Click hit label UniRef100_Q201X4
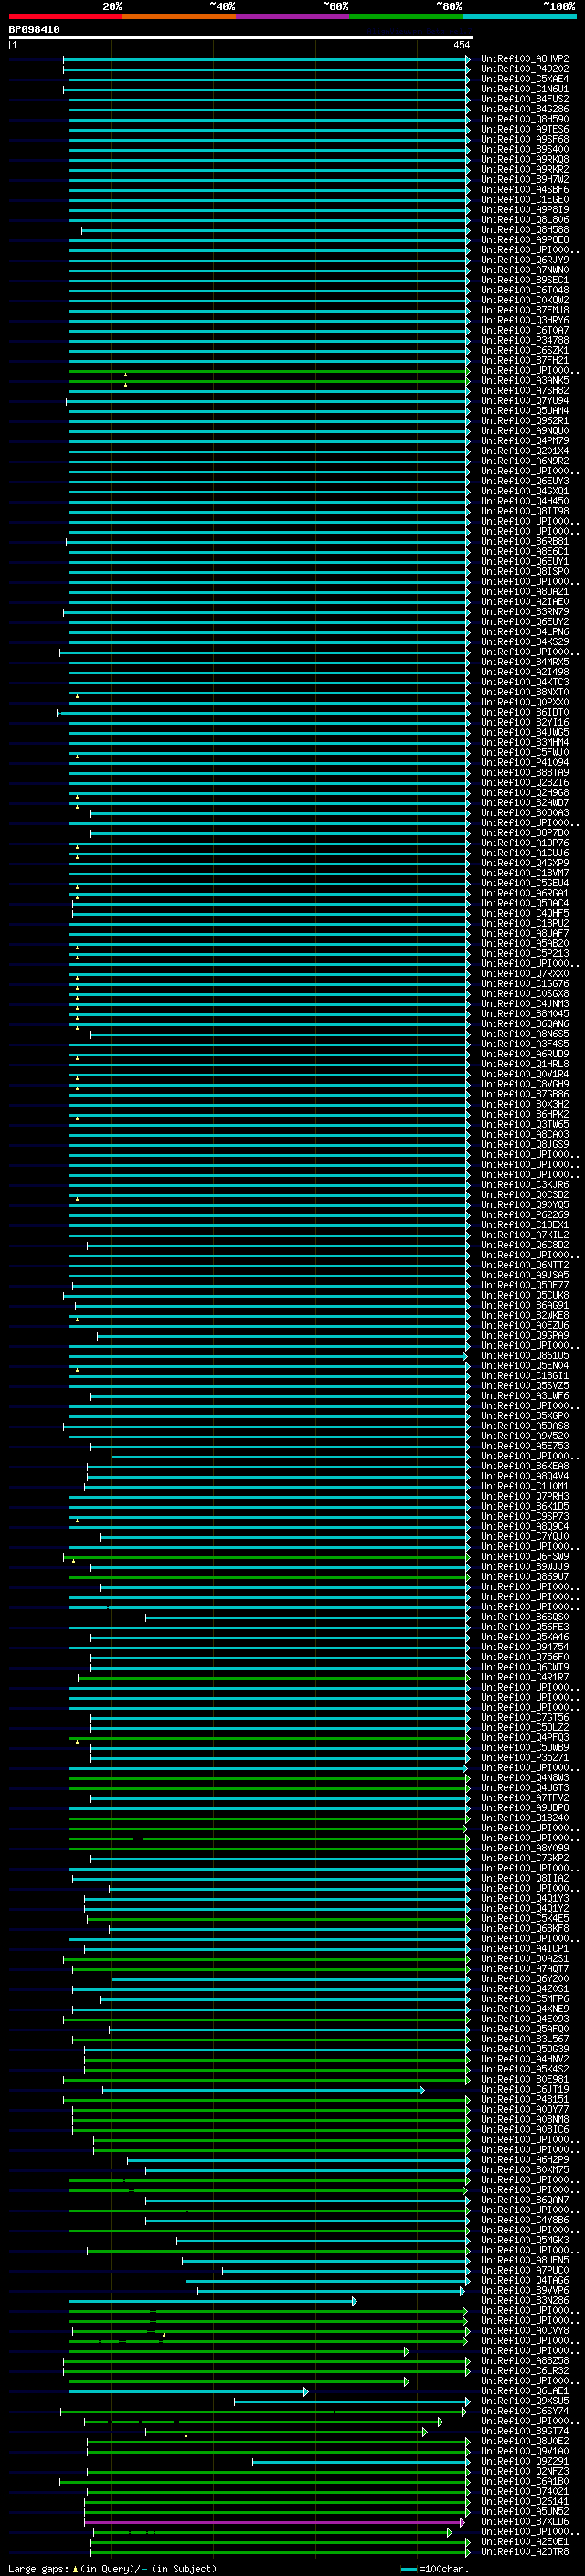The image size is (585, 2576). coord(524,451)
